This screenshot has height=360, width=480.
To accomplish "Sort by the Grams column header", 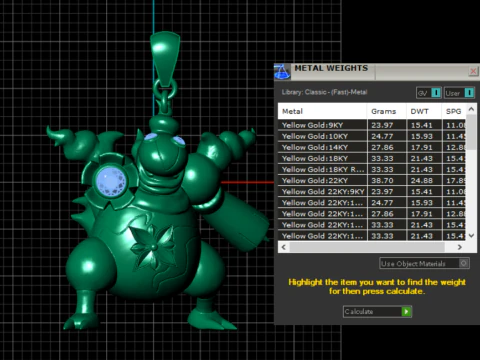I will click(x=387, y=111).
